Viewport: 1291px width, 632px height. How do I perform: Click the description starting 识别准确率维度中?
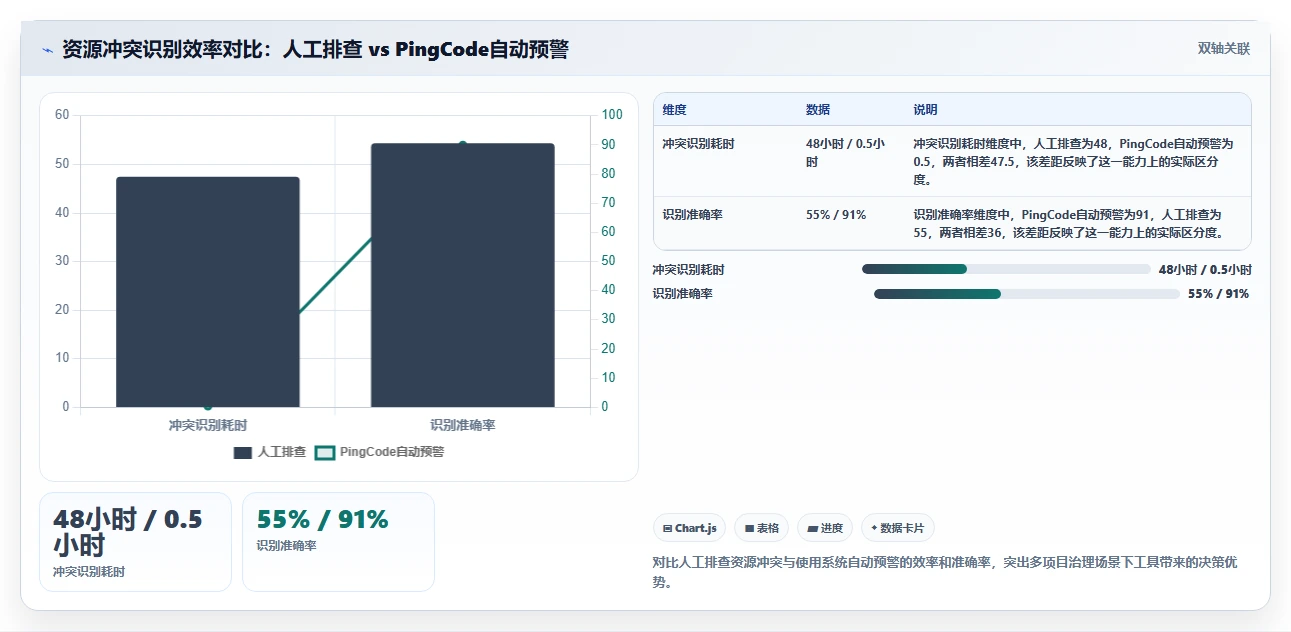click(1070, 224)
